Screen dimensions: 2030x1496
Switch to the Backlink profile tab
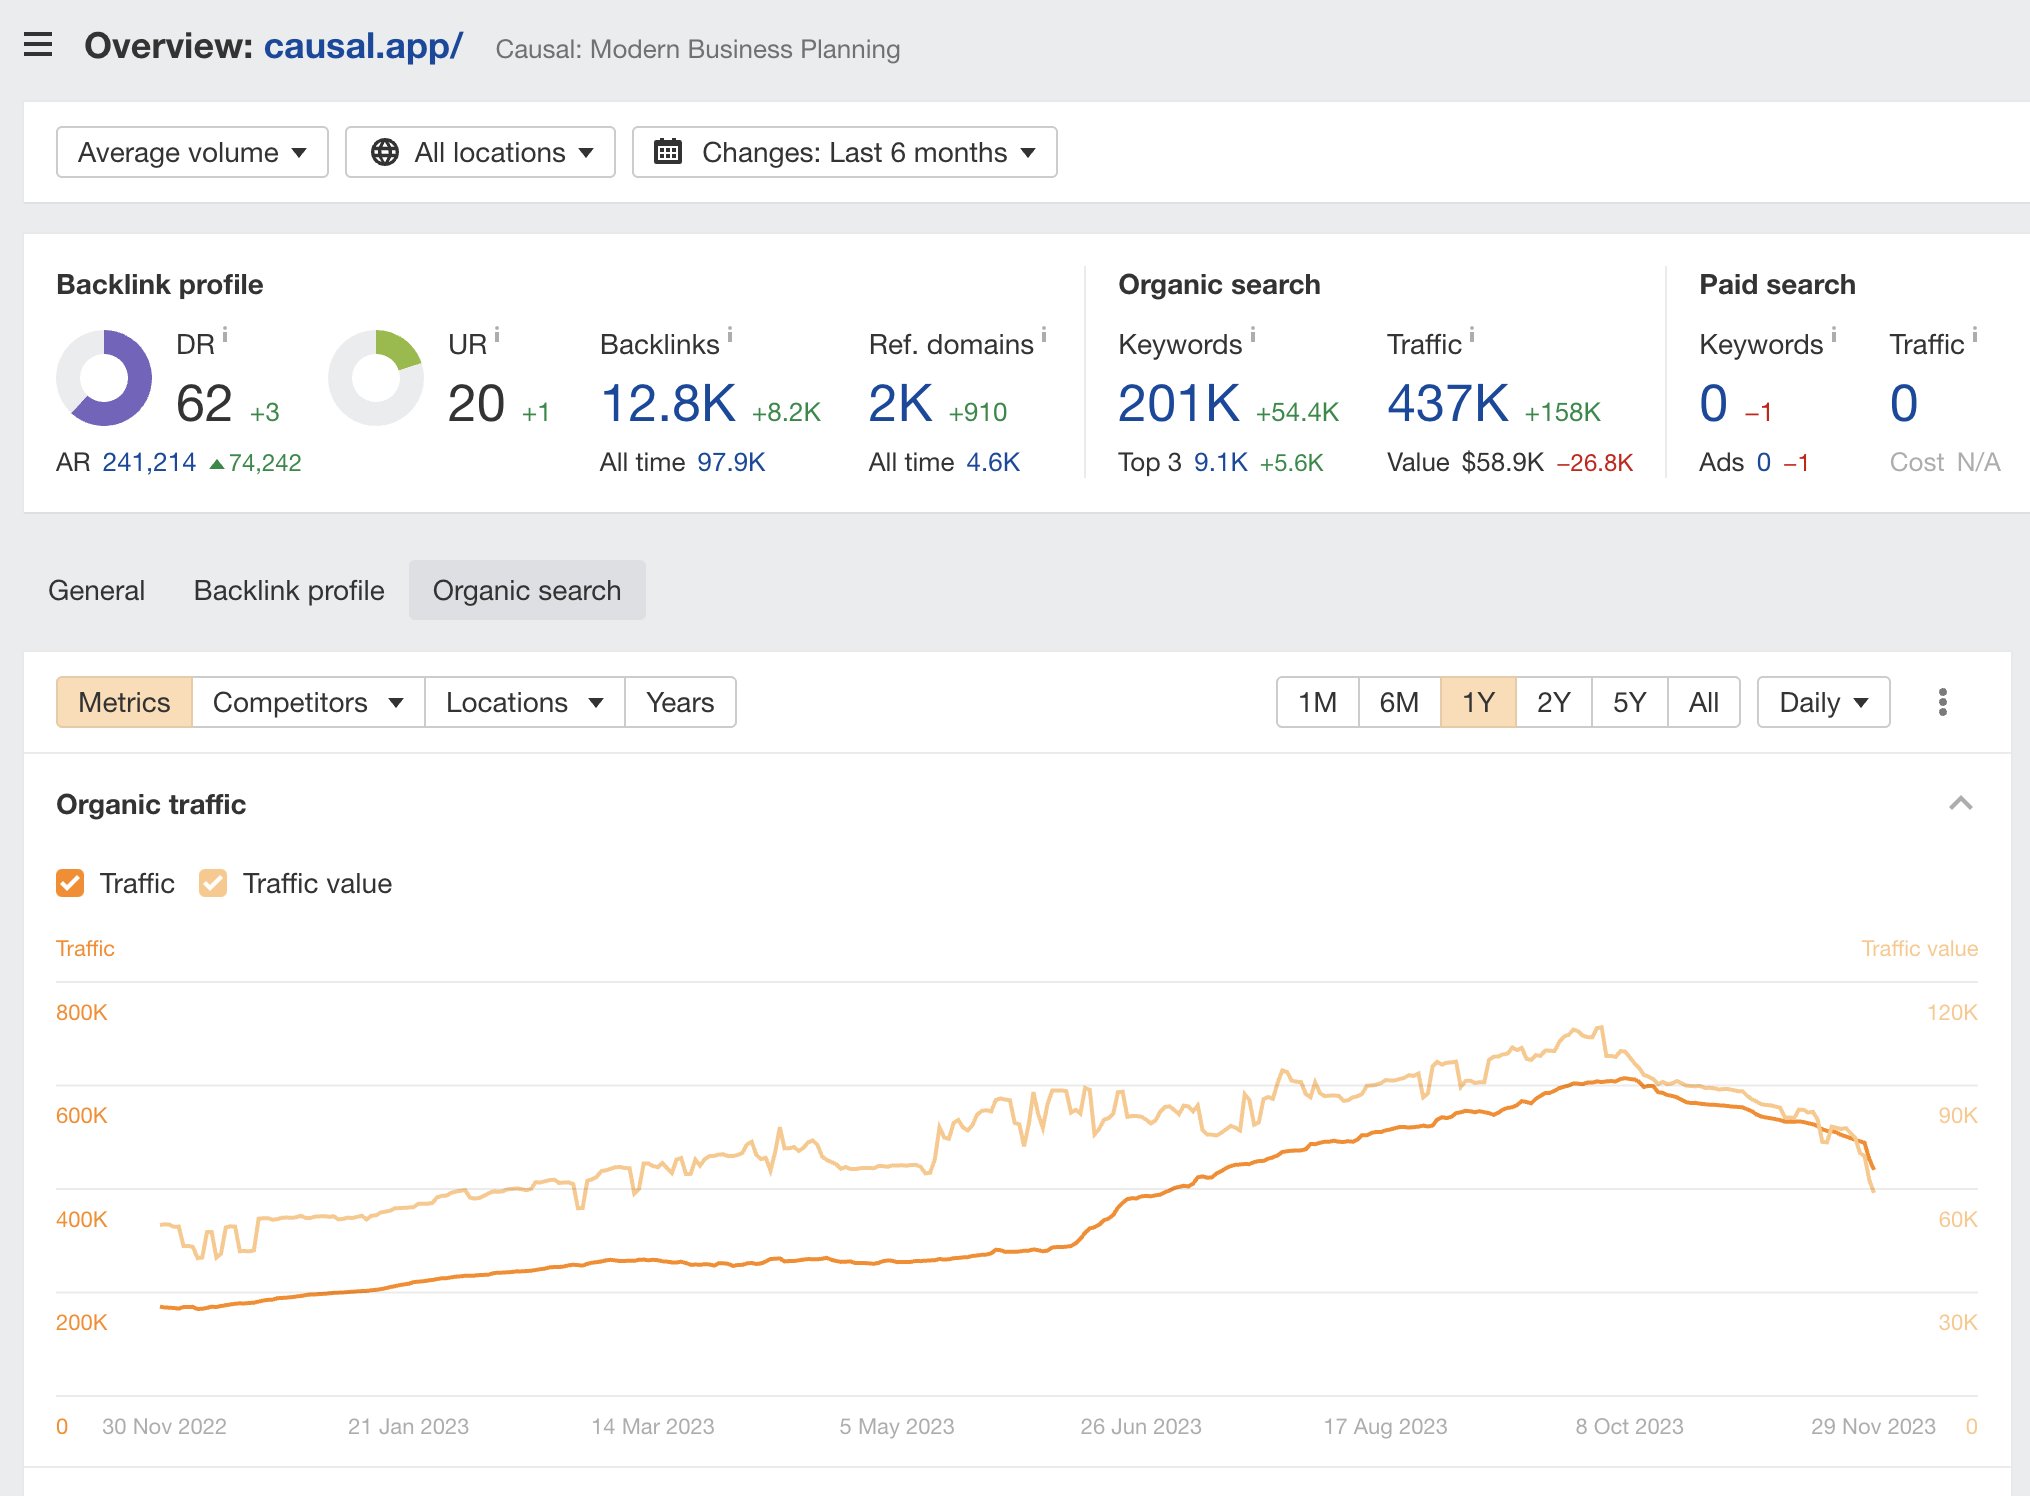[289, 590]
